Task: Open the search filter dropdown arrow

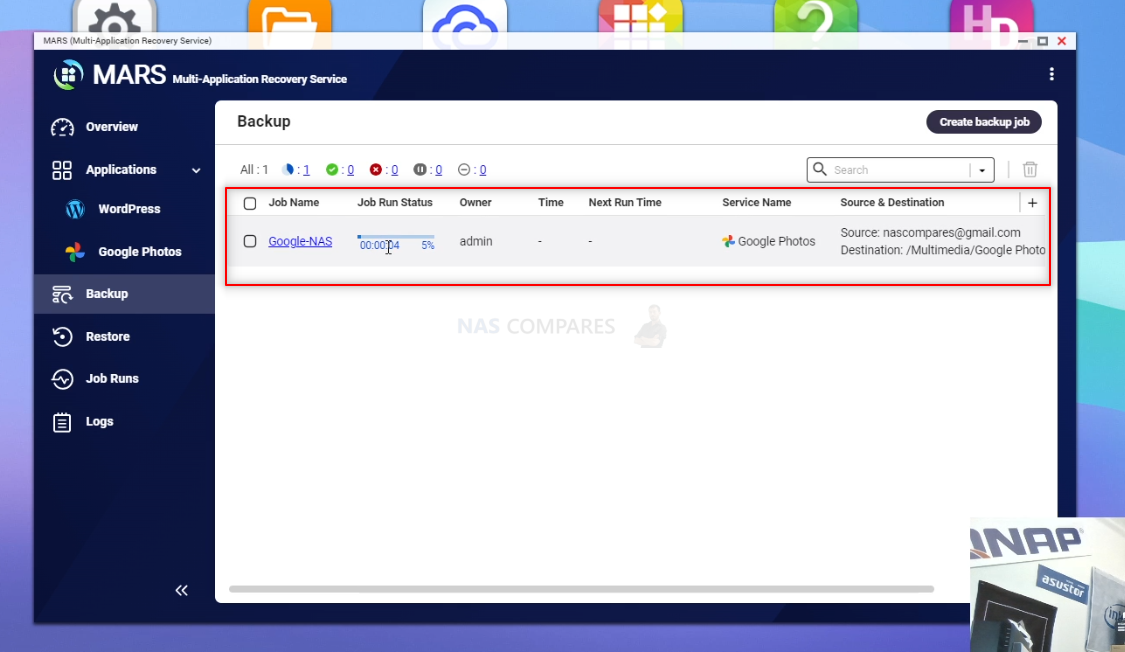Action: coord(982,171)
